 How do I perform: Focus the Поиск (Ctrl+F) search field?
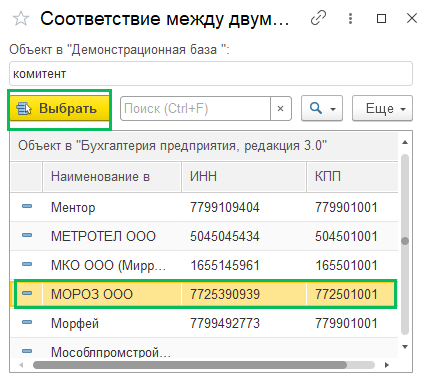(195, 109)
